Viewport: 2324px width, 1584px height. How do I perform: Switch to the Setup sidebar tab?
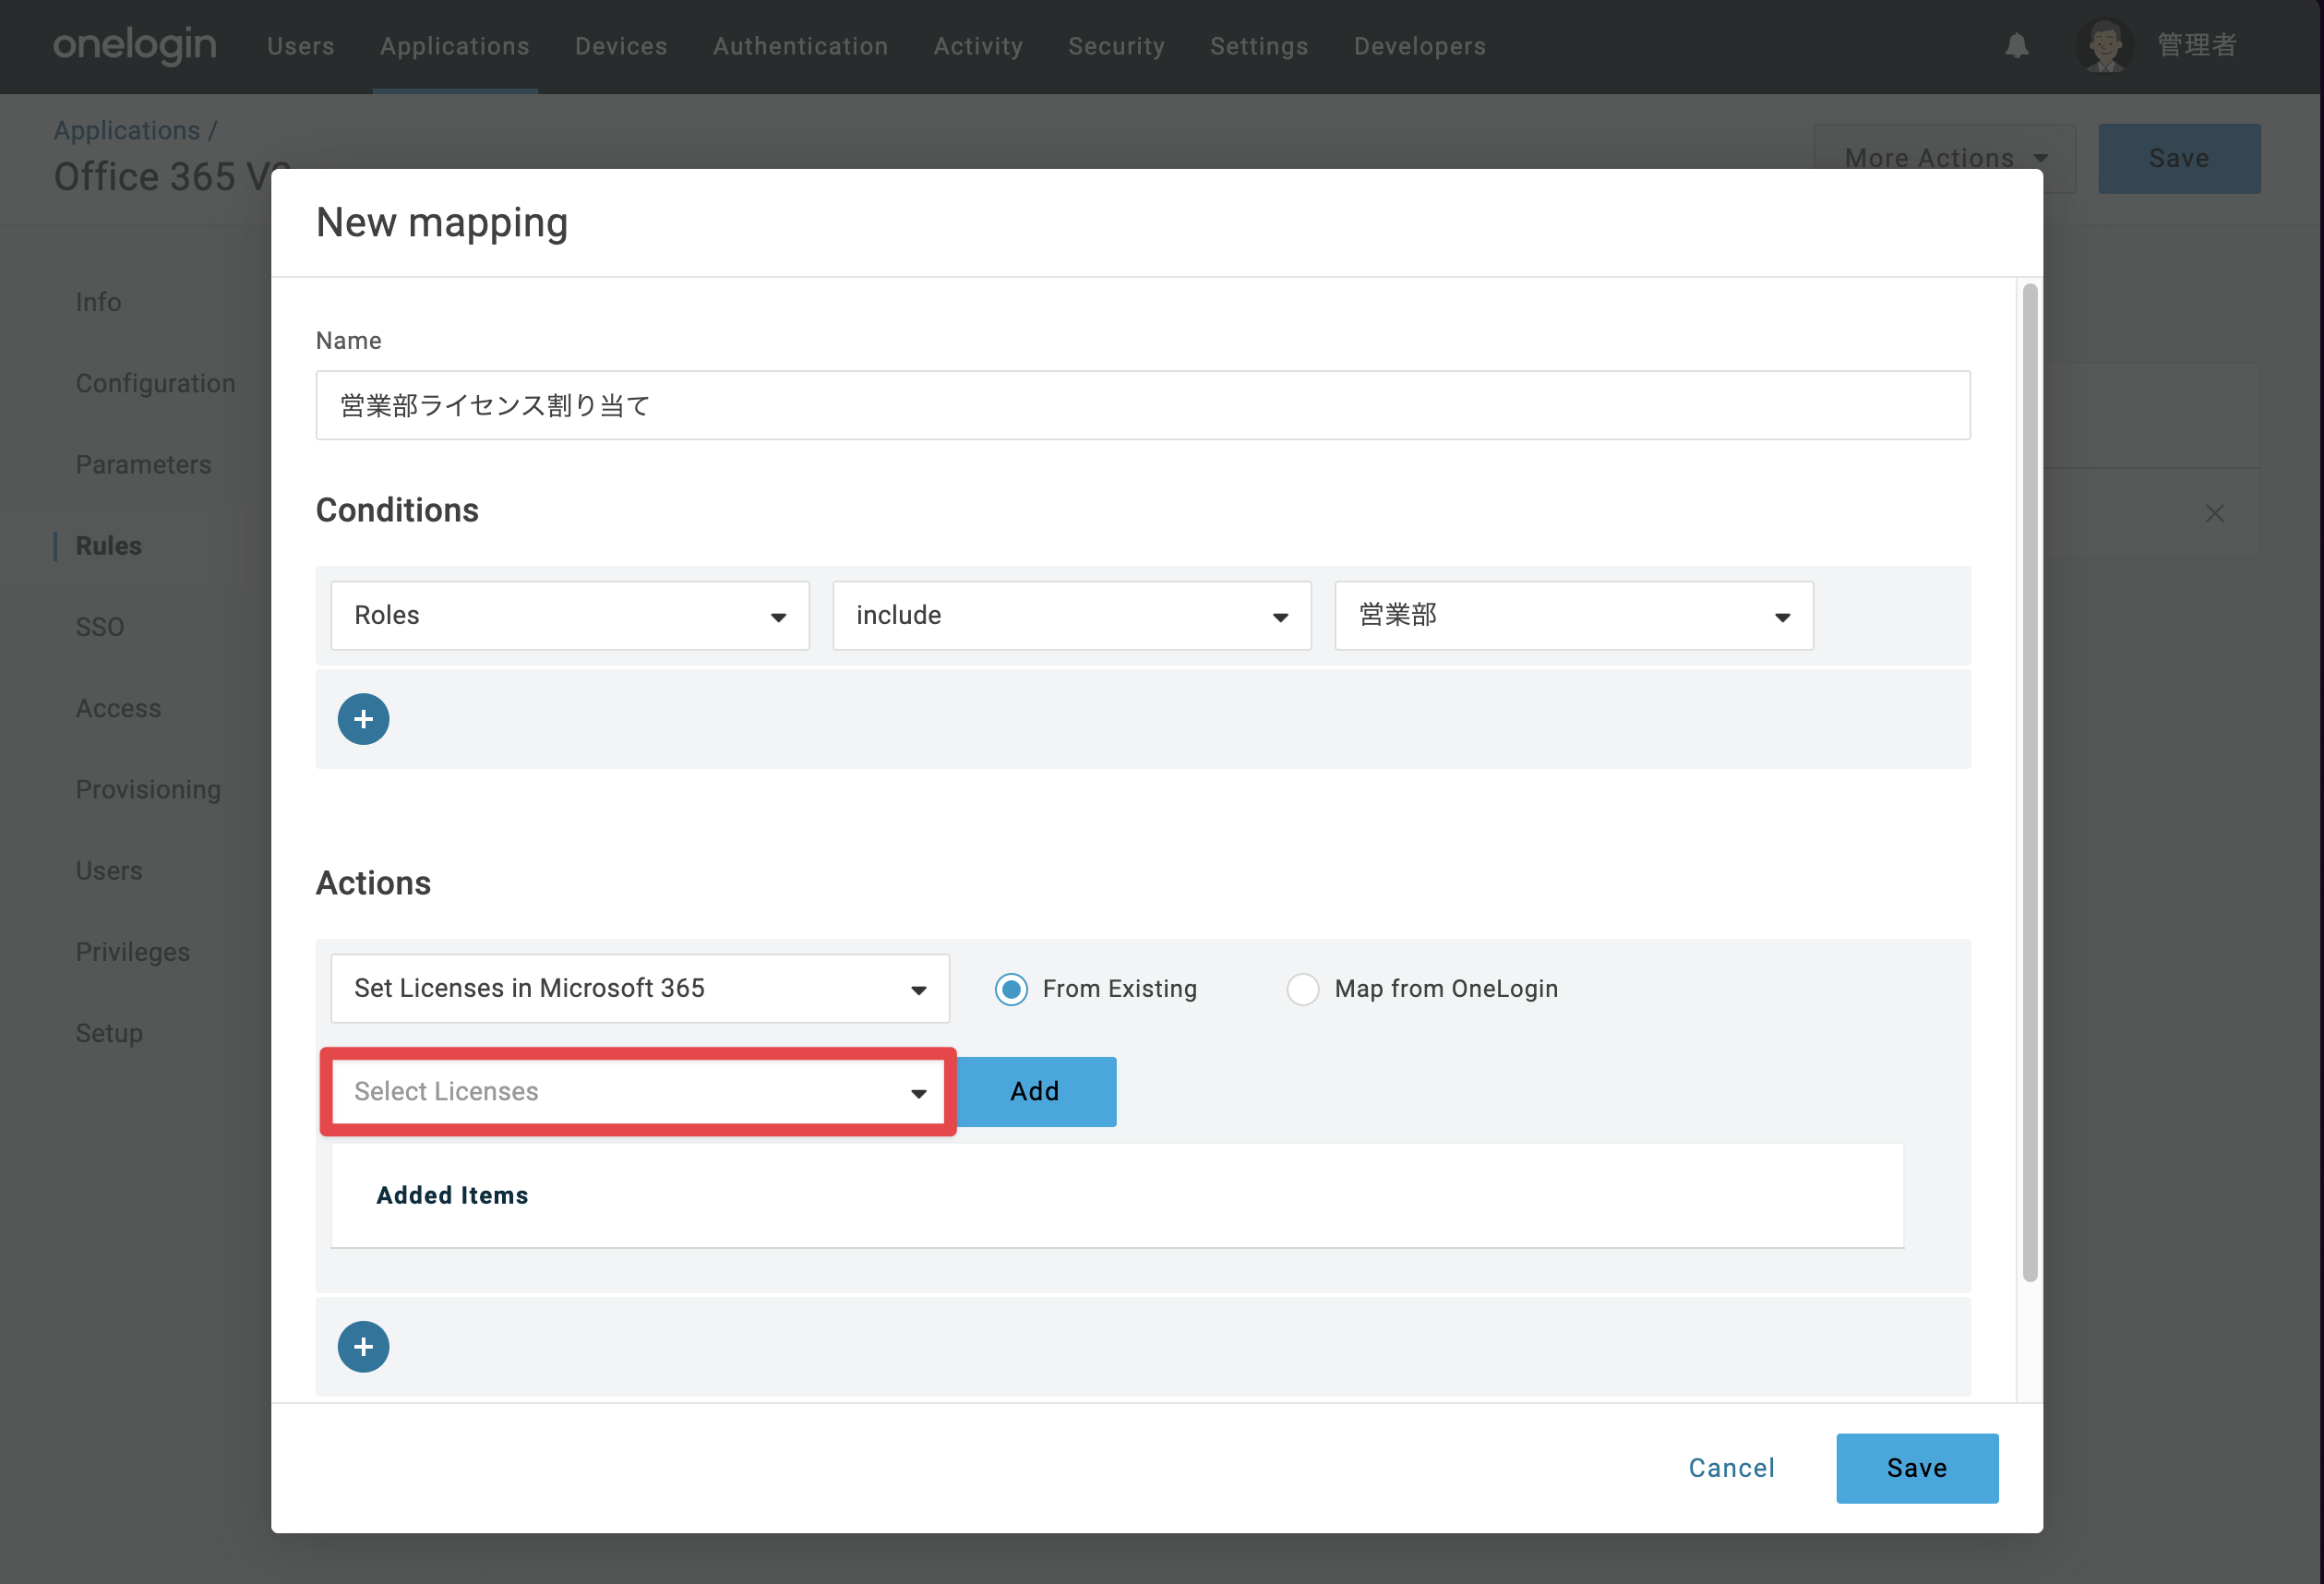[109, 1033]
